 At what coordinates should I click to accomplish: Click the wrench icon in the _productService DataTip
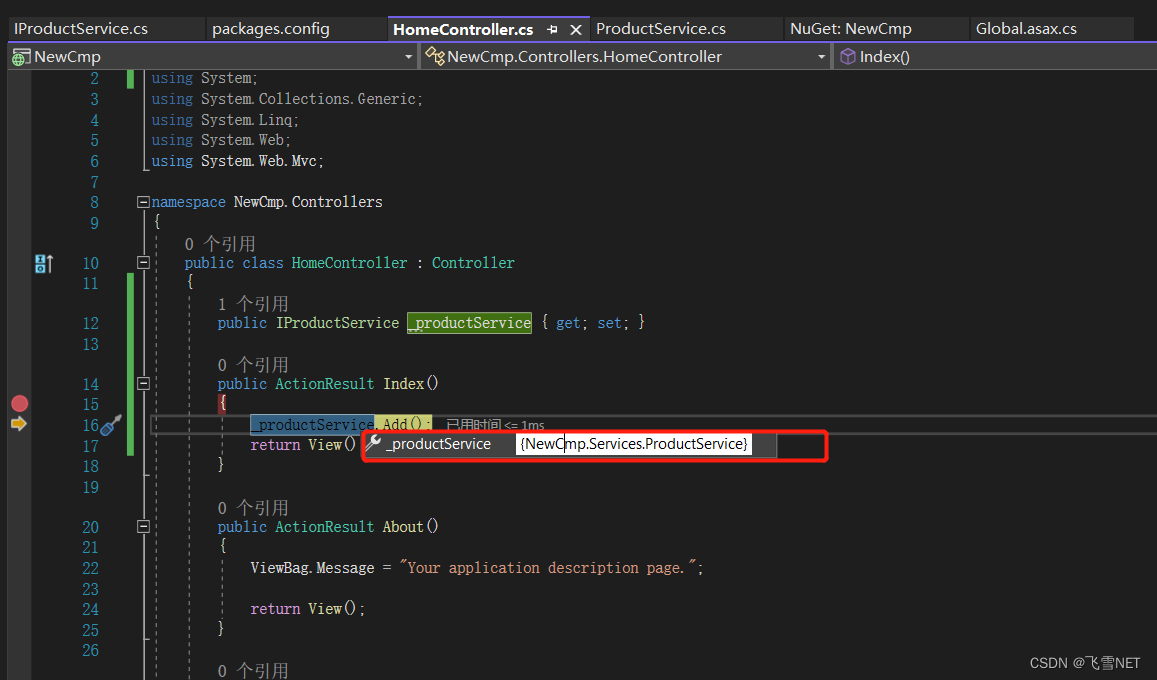[374, 443]
